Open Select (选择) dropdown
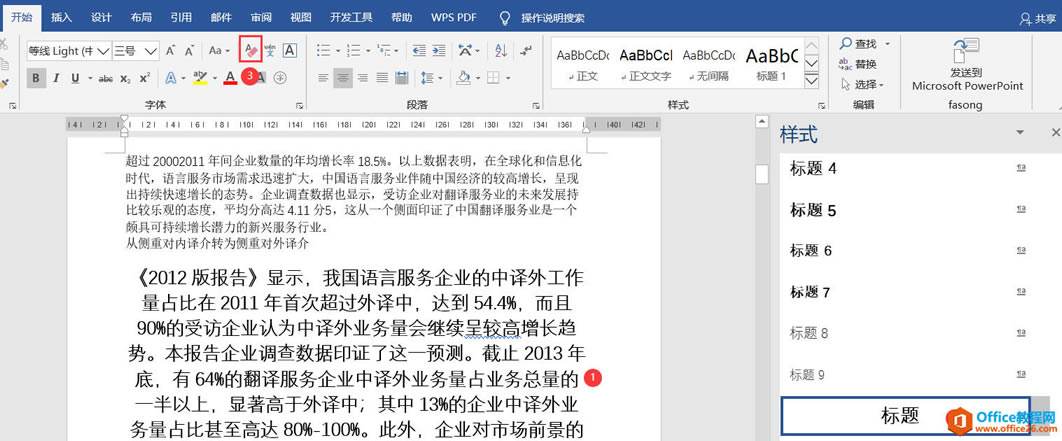1062x441 pixels. pos(862,85)
